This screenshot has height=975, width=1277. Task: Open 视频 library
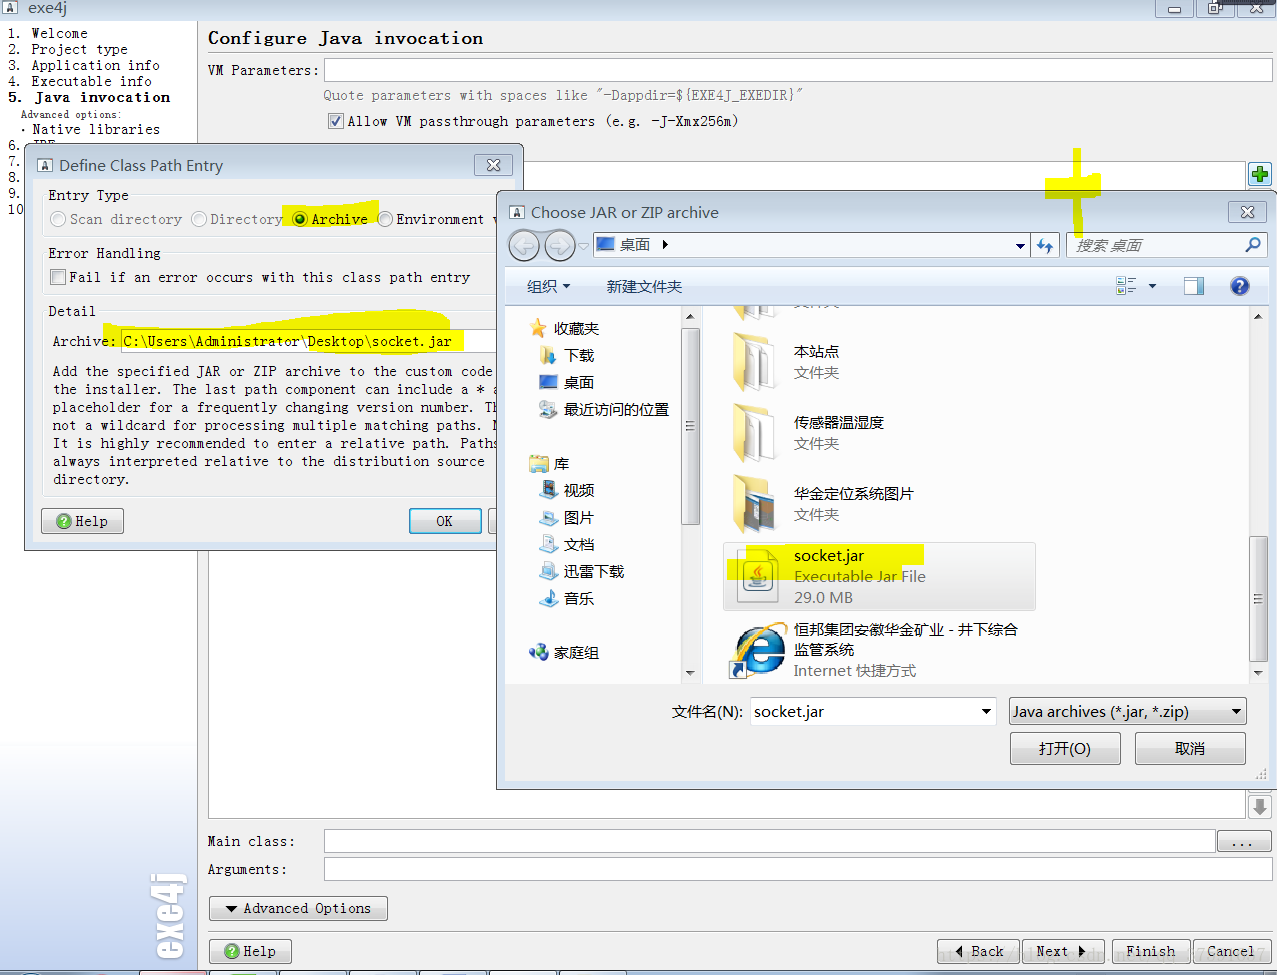click(x=567, y=490)
